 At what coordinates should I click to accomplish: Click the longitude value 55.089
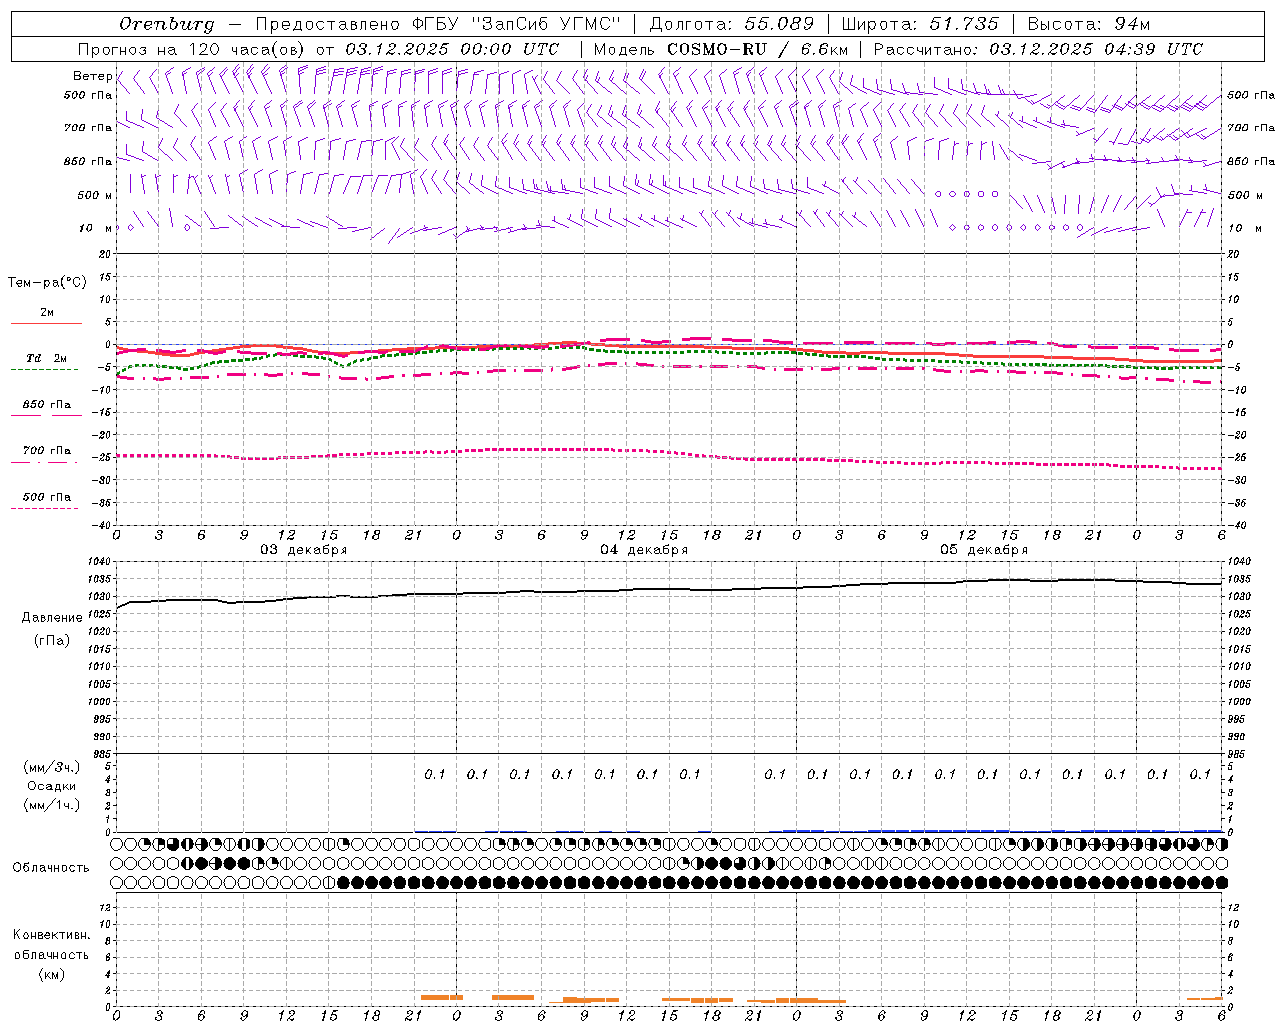[x=779, y=24]
